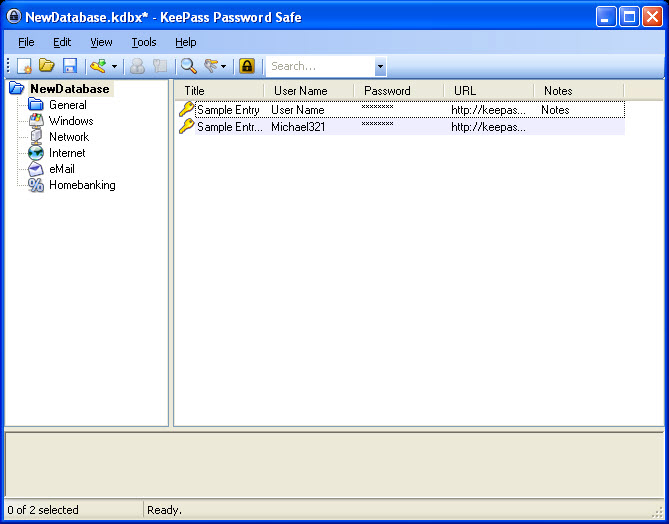Click the toolbar drag handle grip
This screenshot has height=524, width=669.
click(x=8, y=66)
